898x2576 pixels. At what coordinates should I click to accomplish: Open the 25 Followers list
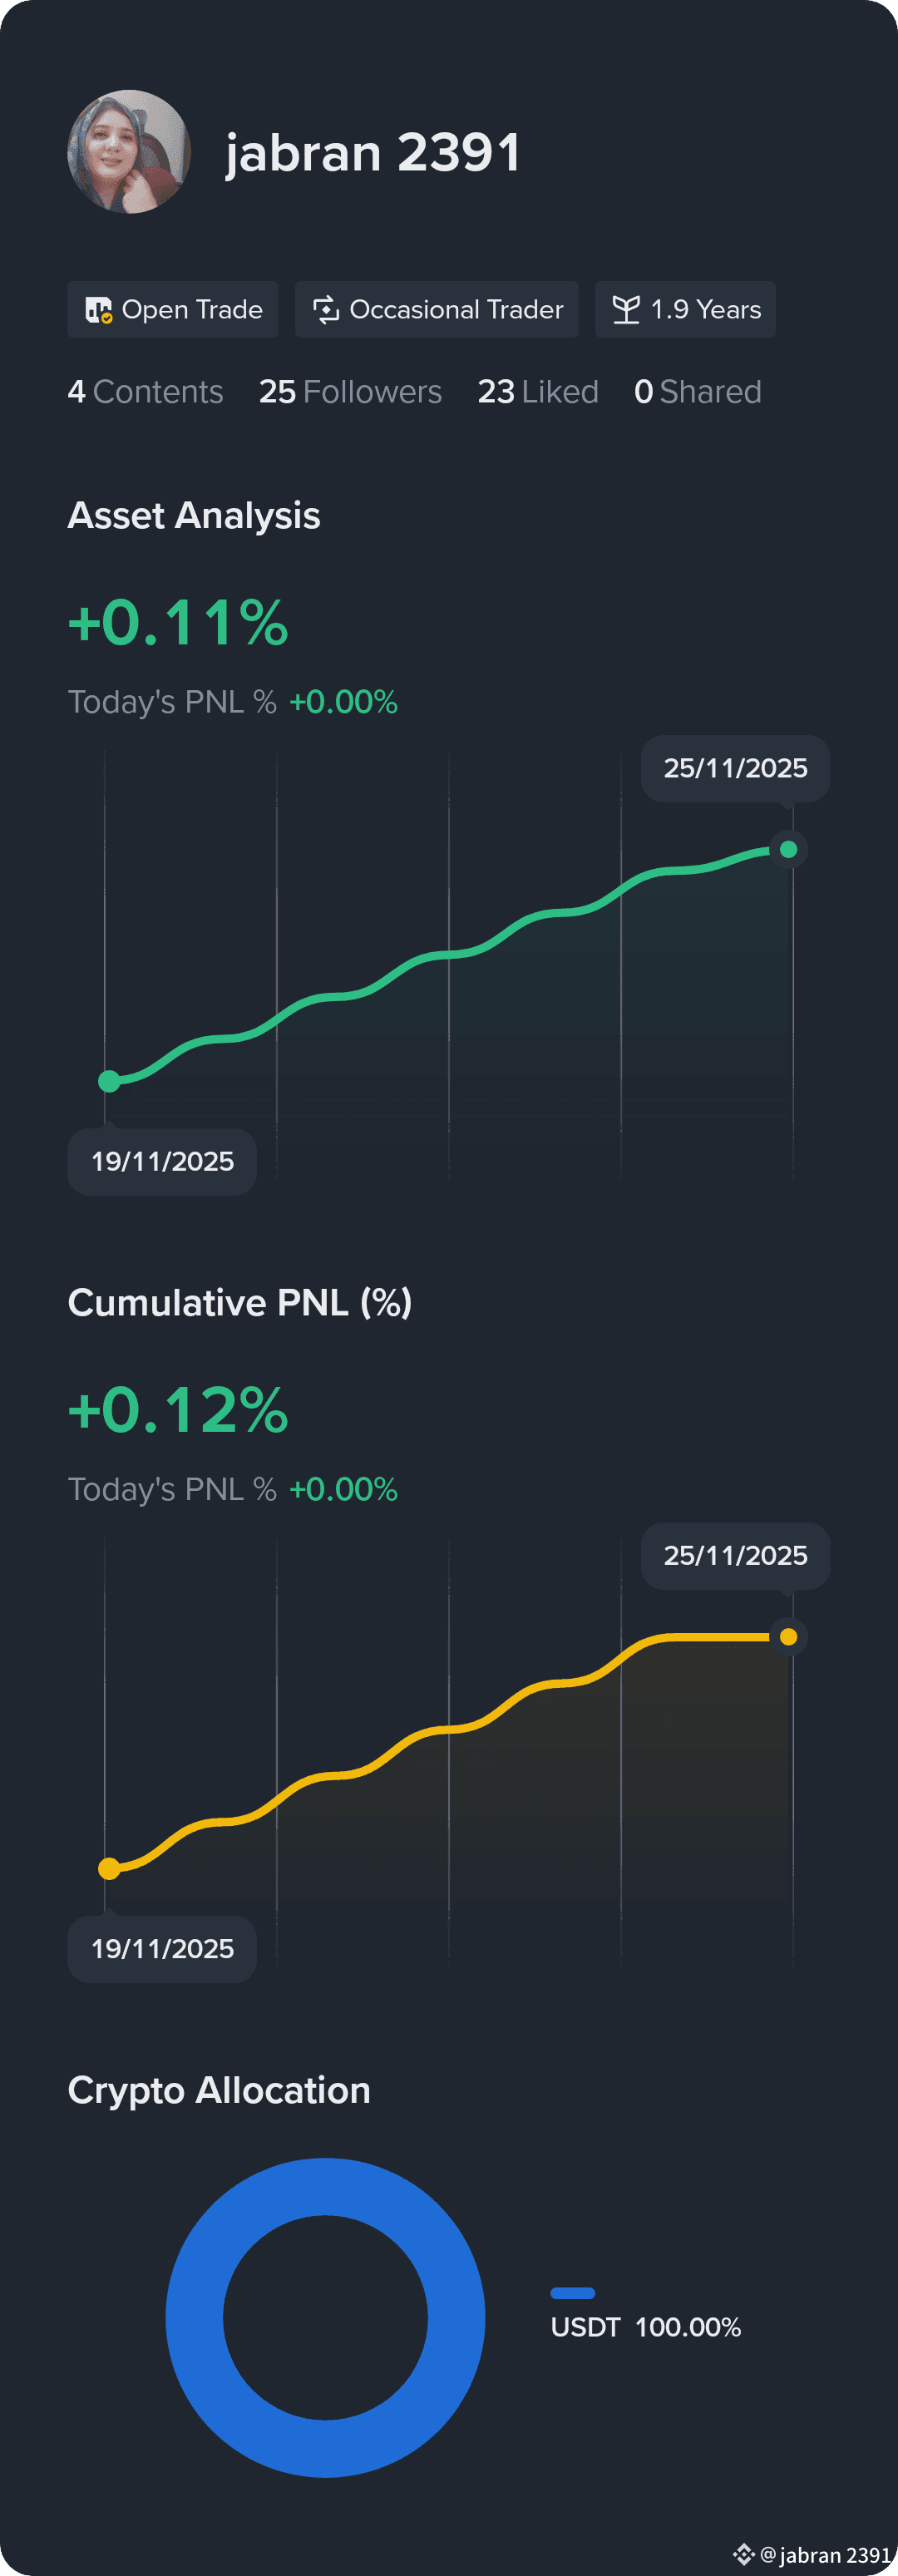(350, 392)
